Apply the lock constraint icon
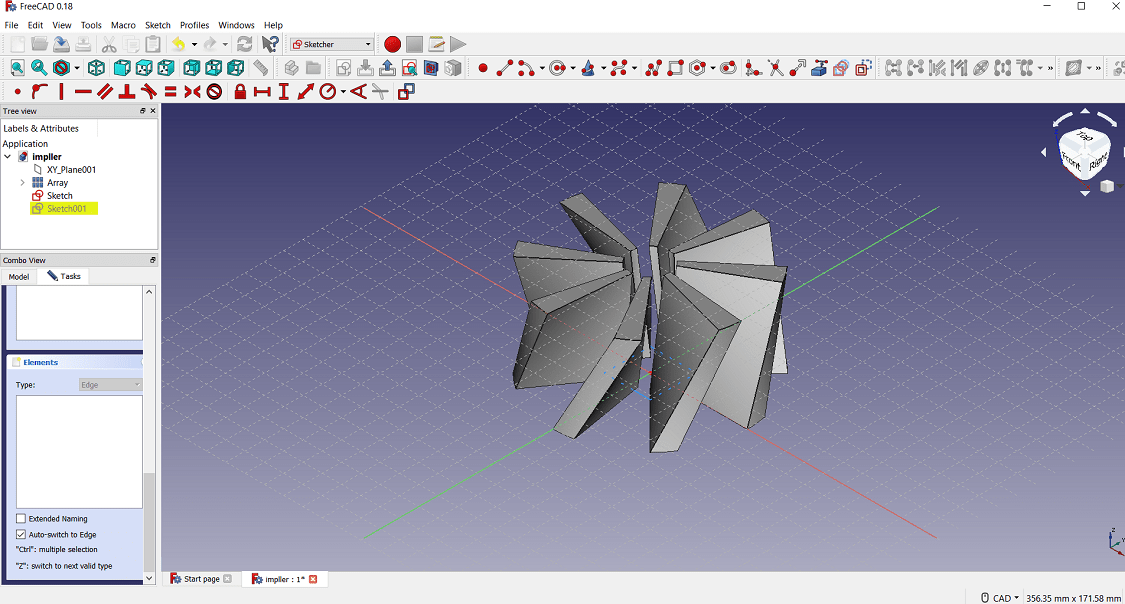 (240, 92)
